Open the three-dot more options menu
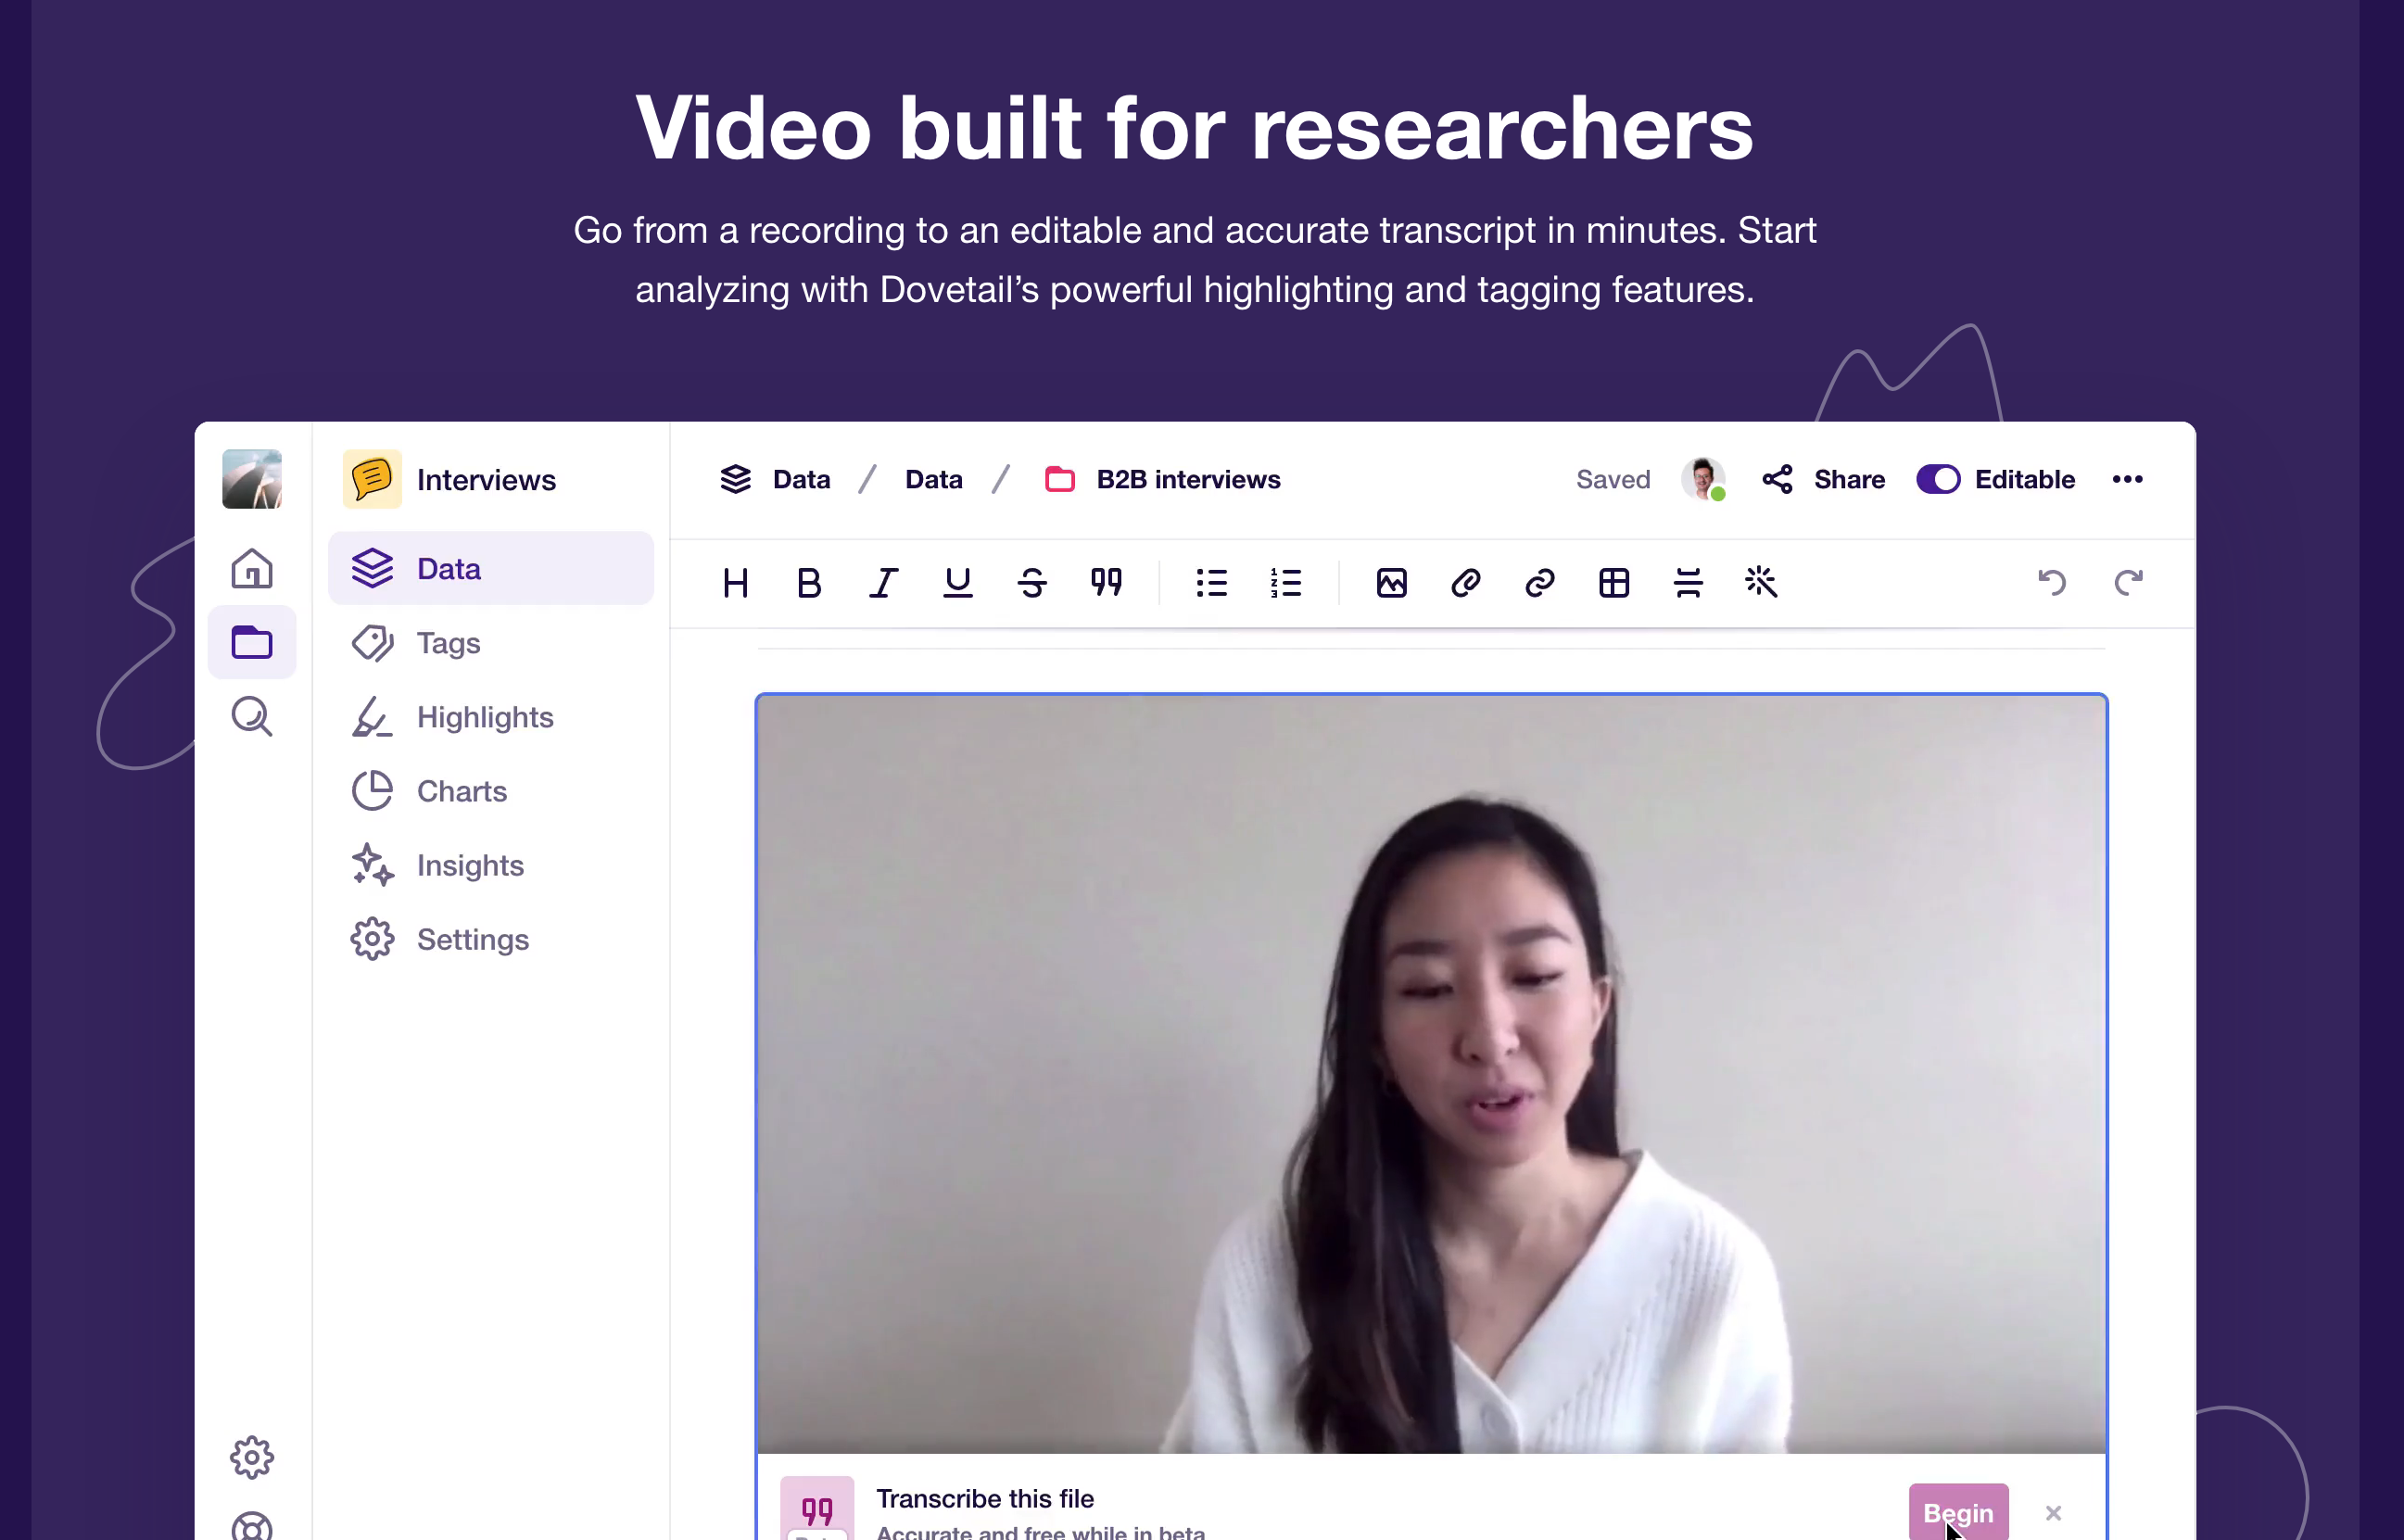 click(2127, 479)
